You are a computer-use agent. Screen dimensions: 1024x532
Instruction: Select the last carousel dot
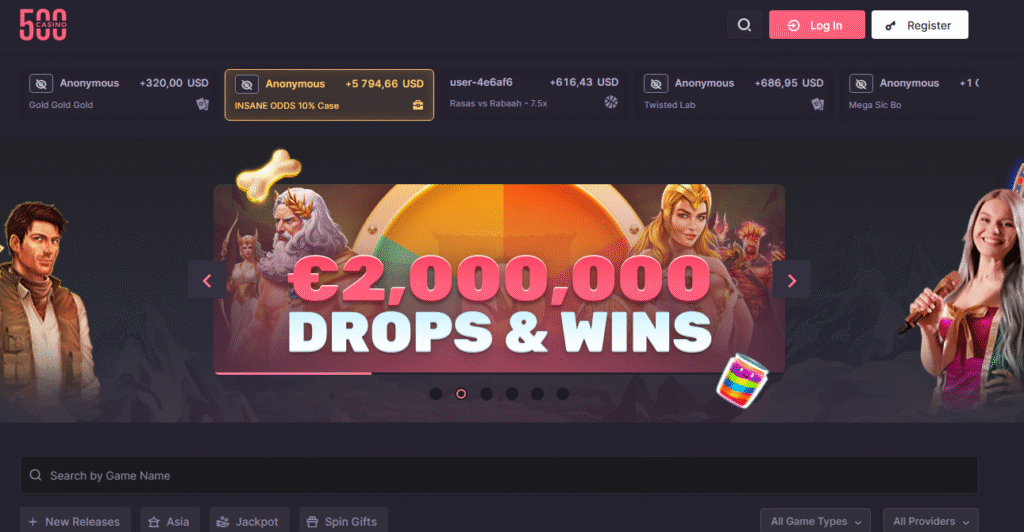click(562, 394)
